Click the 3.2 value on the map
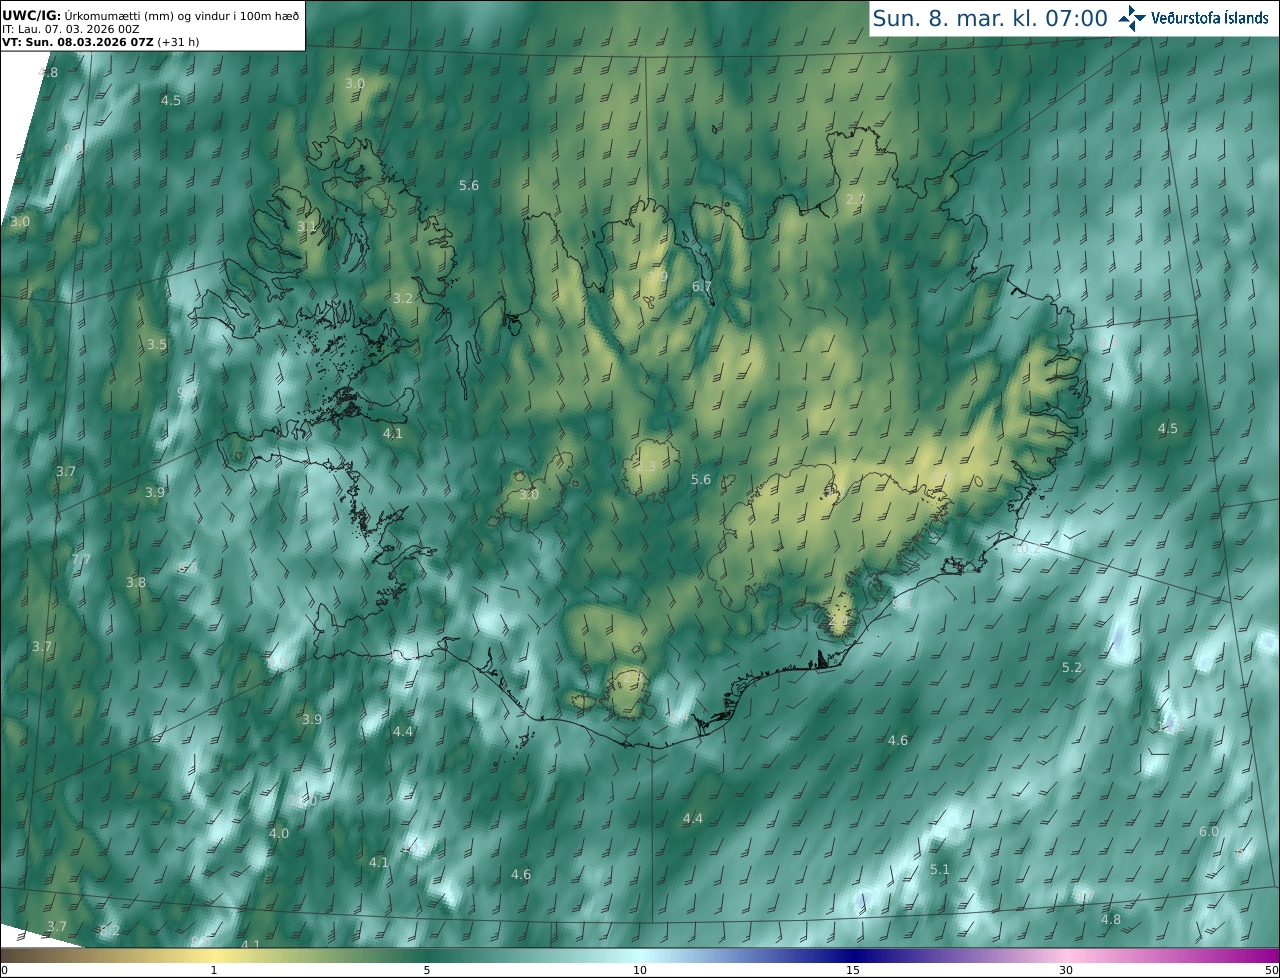Image resolution: width=1280 pixels, height=978 pixels. 403,298
